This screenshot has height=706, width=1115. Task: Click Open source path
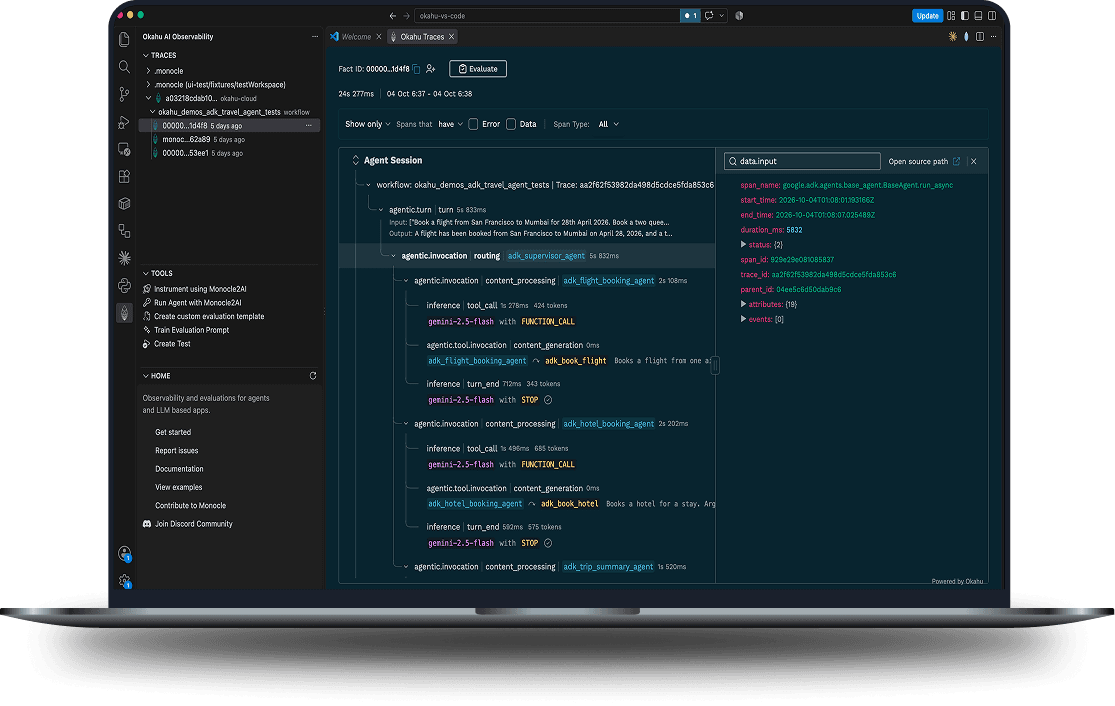918,161
